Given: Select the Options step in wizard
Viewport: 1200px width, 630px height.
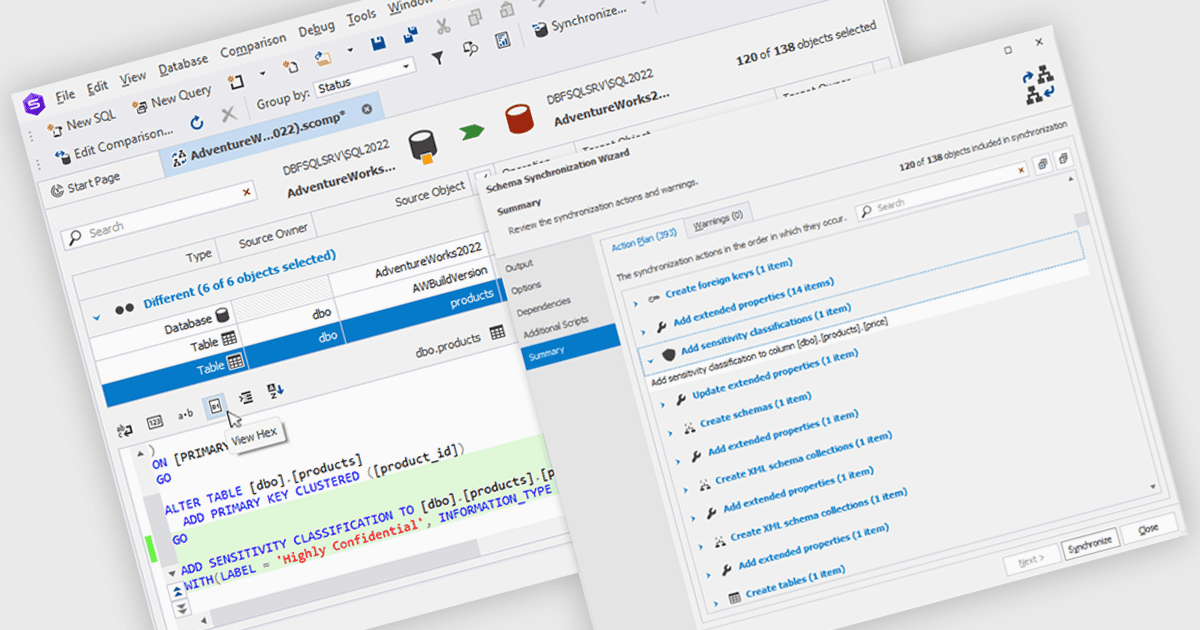Looking at the screenshot, I should [526, 286].
